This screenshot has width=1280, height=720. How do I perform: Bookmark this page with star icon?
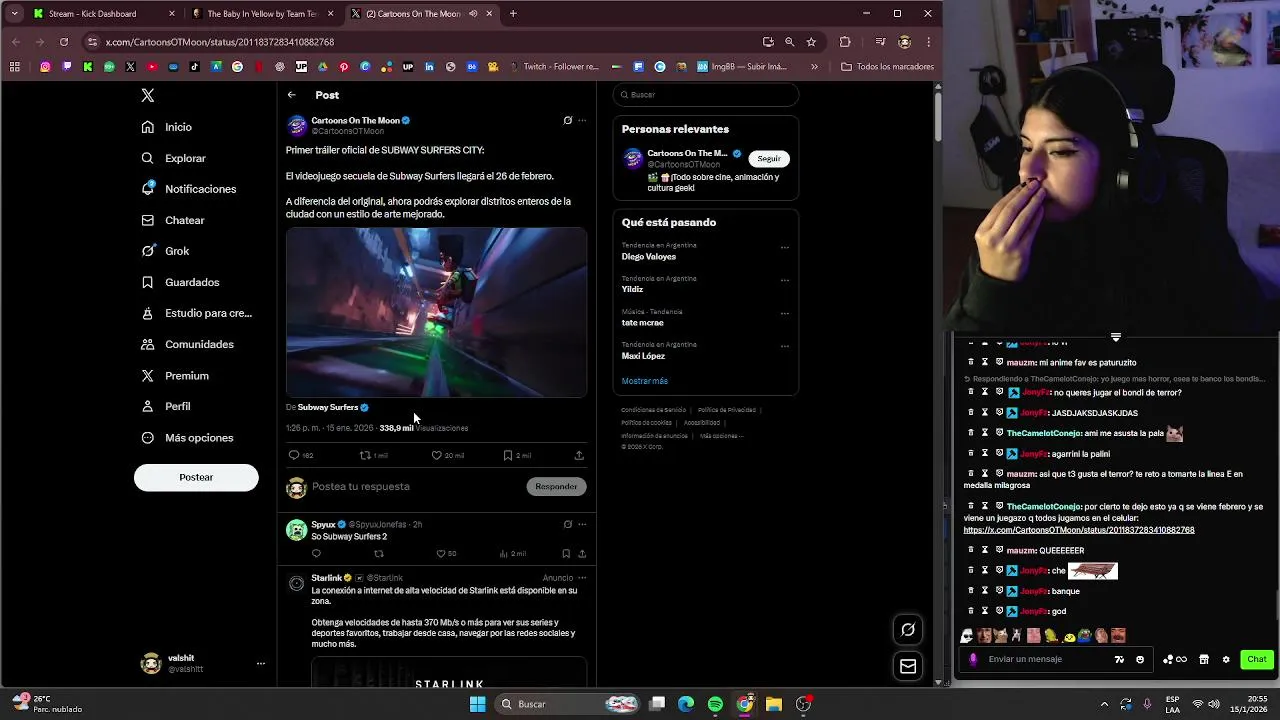pos(811,42)
